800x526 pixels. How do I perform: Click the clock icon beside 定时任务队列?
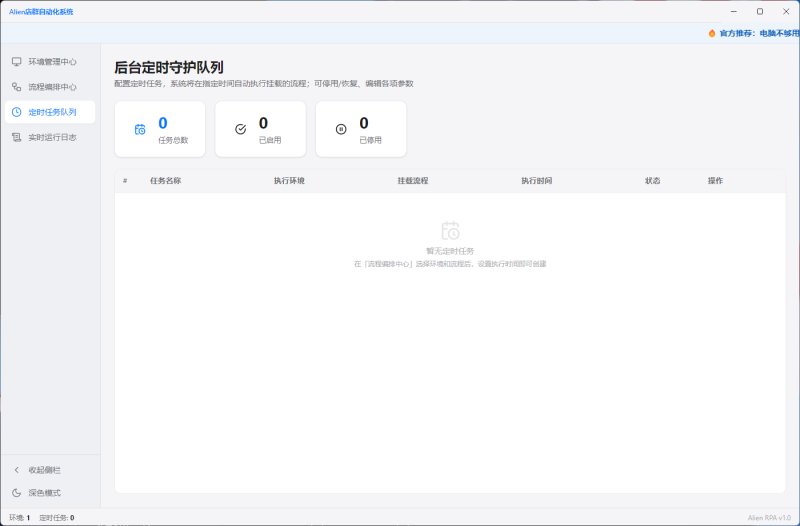coord(16,112)
